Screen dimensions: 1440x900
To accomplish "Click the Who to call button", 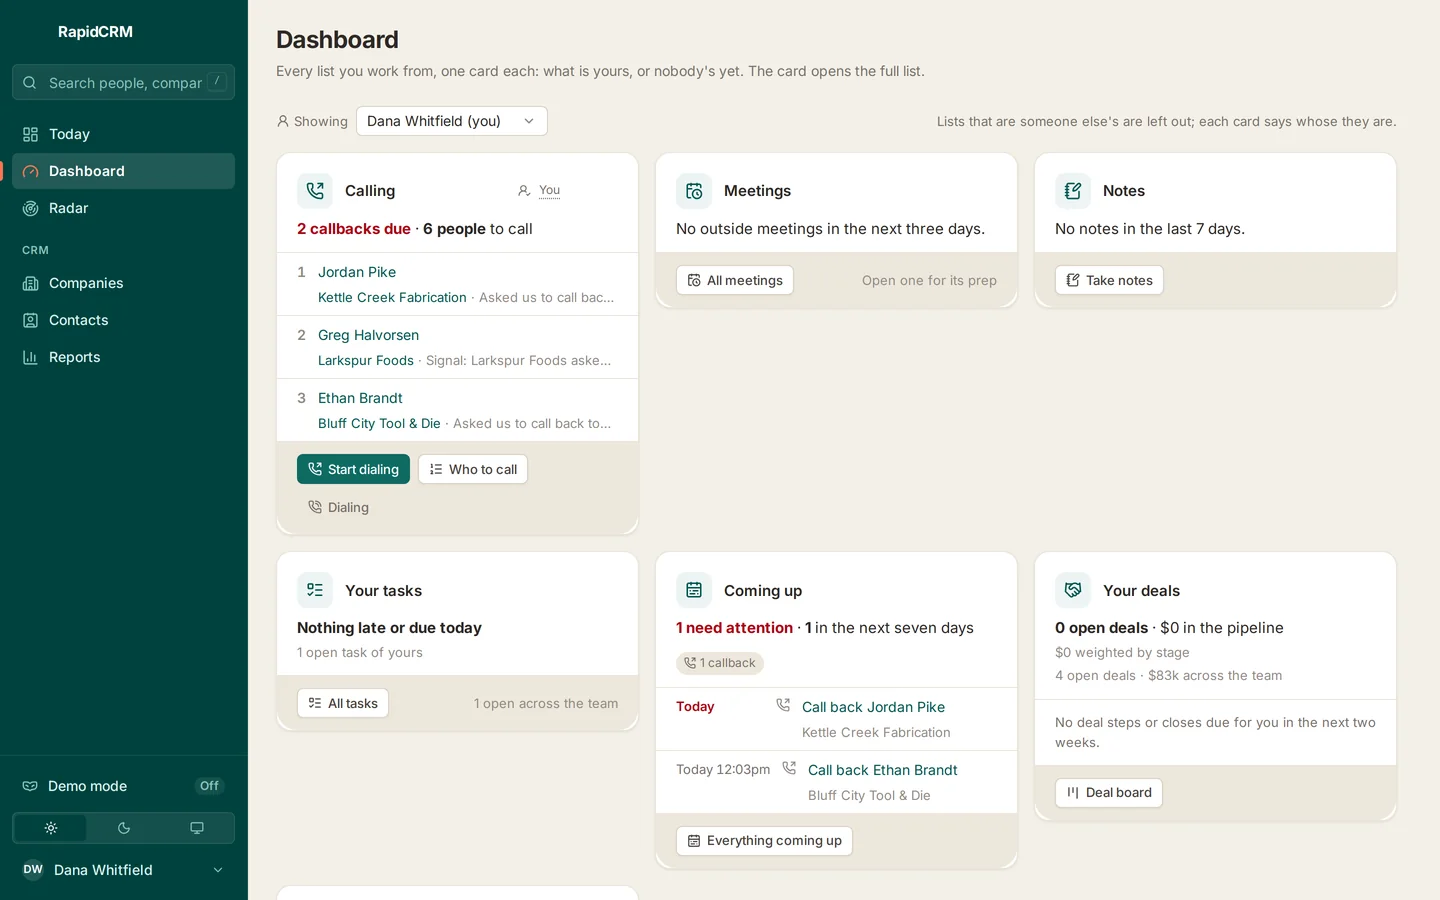I will click(473, 469).
